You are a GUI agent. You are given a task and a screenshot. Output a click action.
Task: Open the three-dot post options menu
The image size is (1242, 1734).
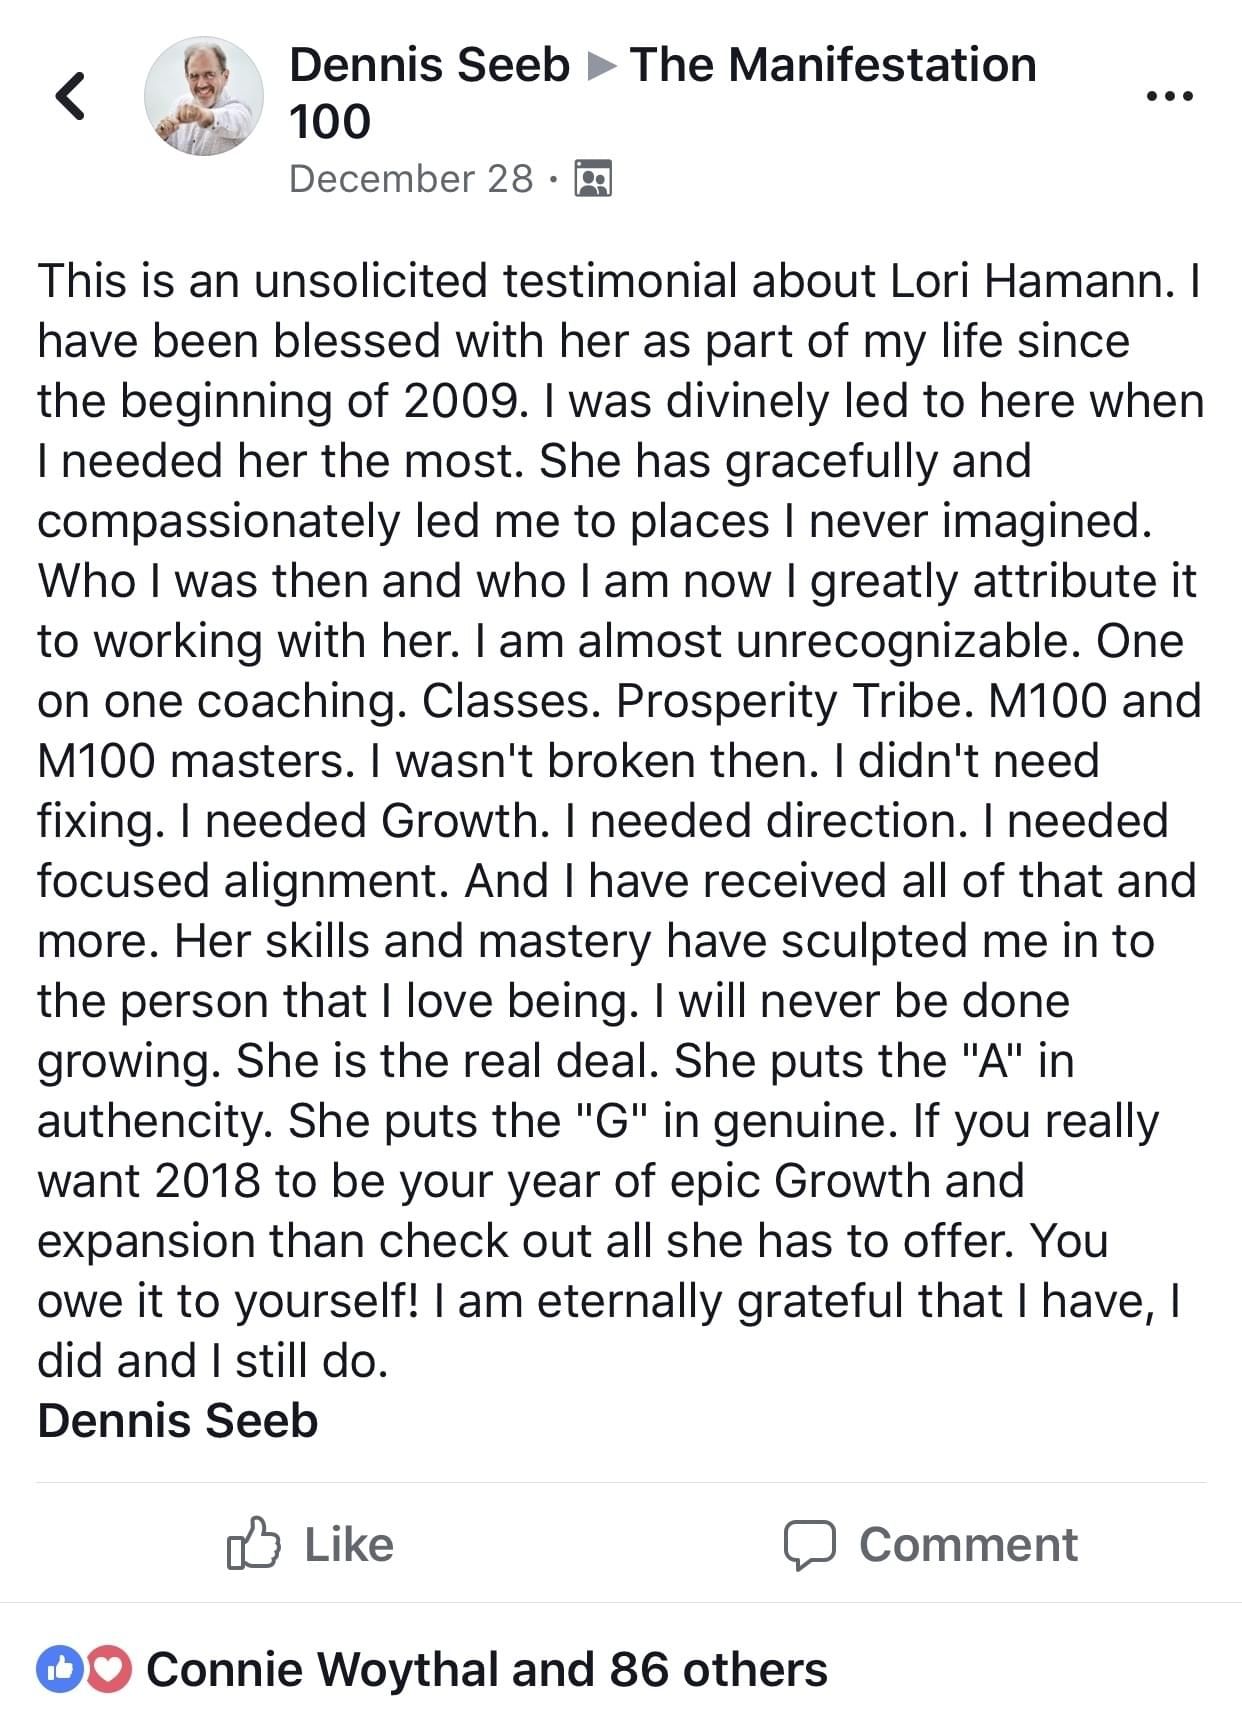pyautogui.click(x=1169, y=97)
